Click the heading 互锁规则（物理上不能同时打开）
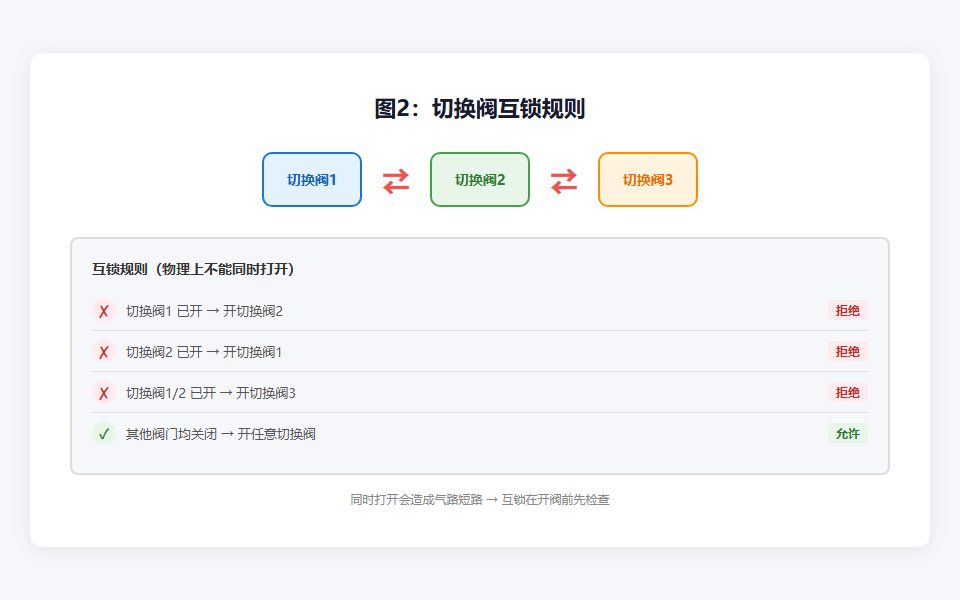This screenshot has width=960, height=600. point(193,269)
